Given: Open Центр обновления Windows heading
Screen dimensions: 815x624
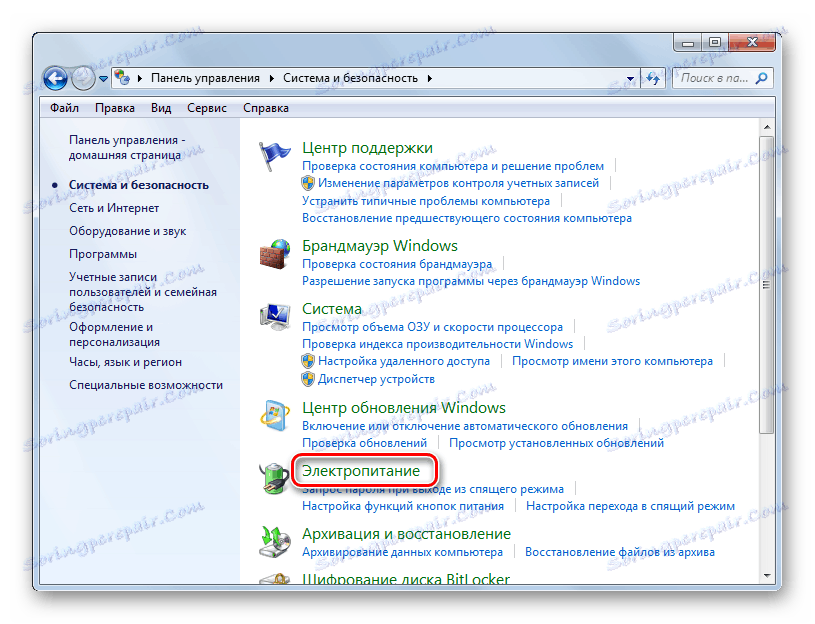Looking at the screenshot, I should click(404, 408).
